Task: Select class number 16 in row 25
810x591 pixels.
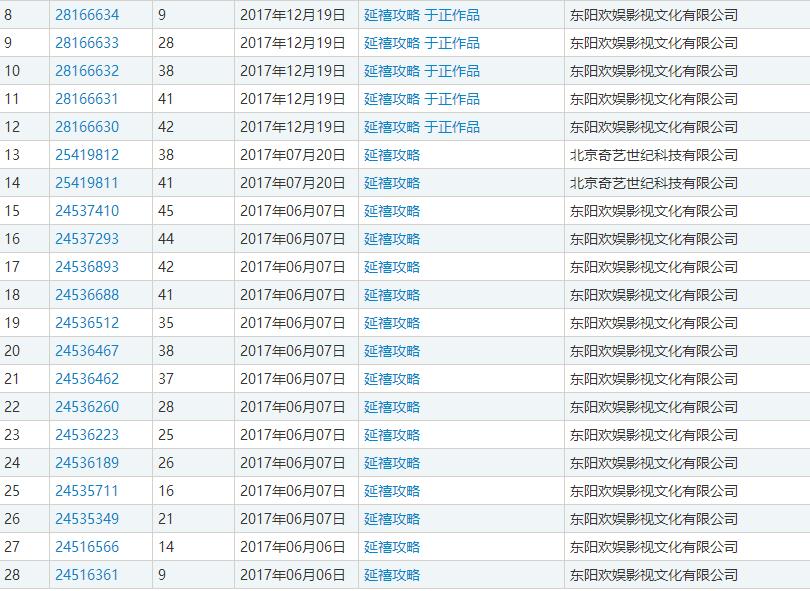Action: (166, 491)
